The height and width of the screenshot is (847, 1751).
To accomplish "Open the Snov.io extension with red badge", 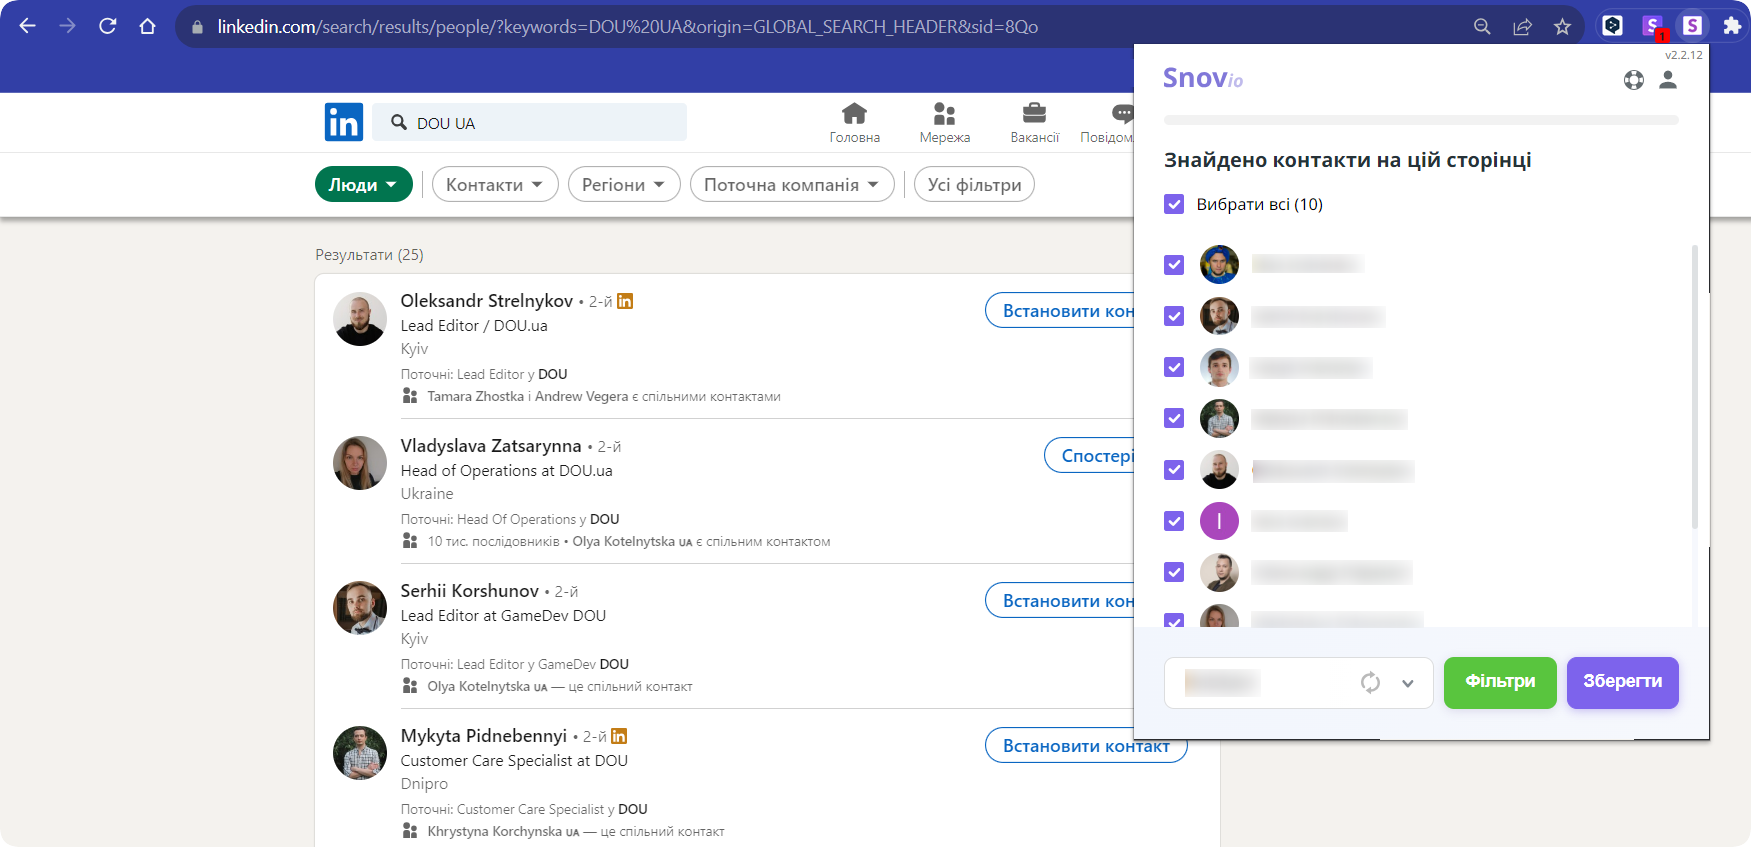I will click(x=1653, y=27).
